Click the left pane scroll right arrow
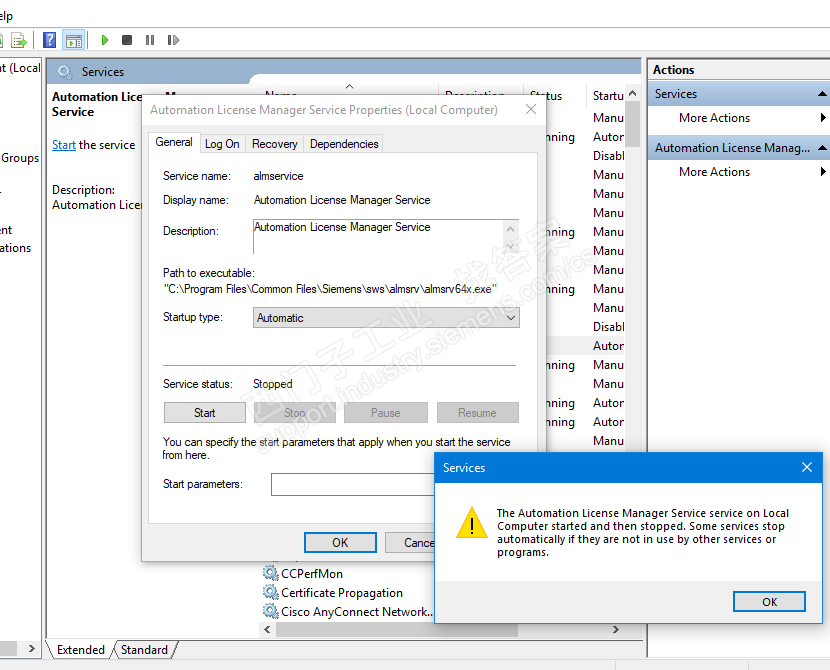The width and height of the screenshot is (830, 670). click(x=32, y=648)
